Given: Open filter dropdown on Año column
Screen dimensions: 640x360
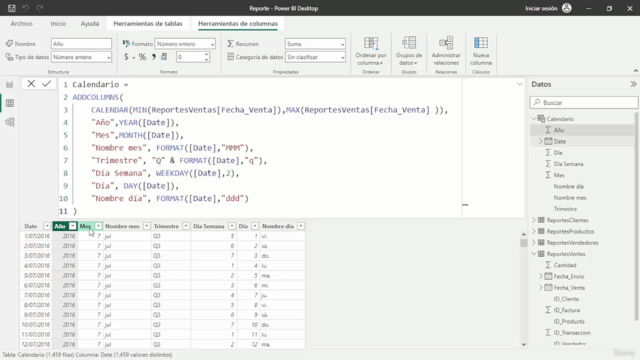Looking at the screenshot, I should (72, 226).
